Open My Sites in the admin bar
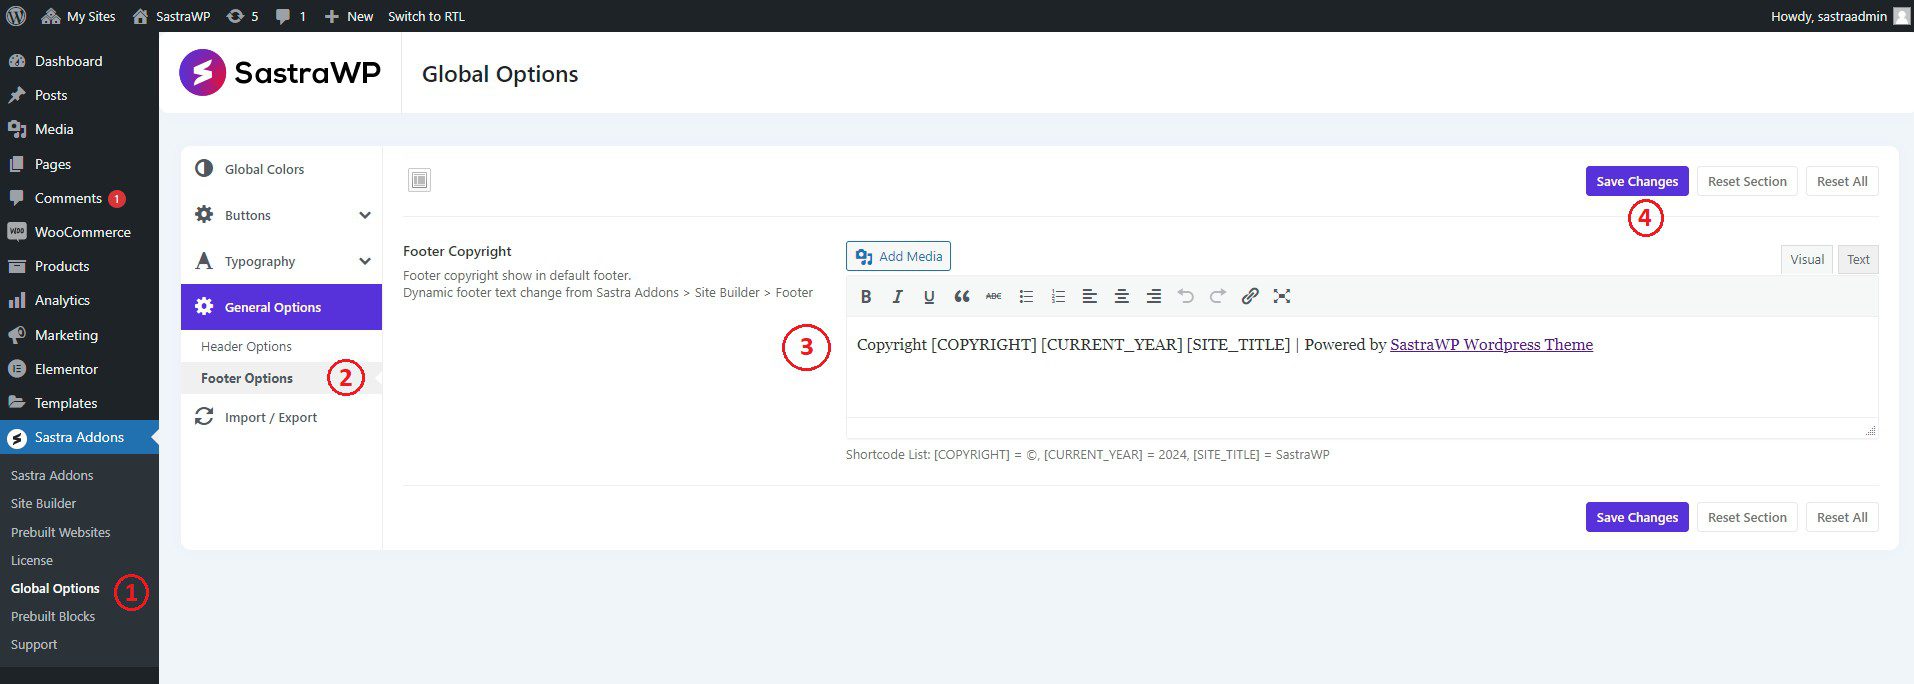 pyautogui.click(x=79, y=16)
